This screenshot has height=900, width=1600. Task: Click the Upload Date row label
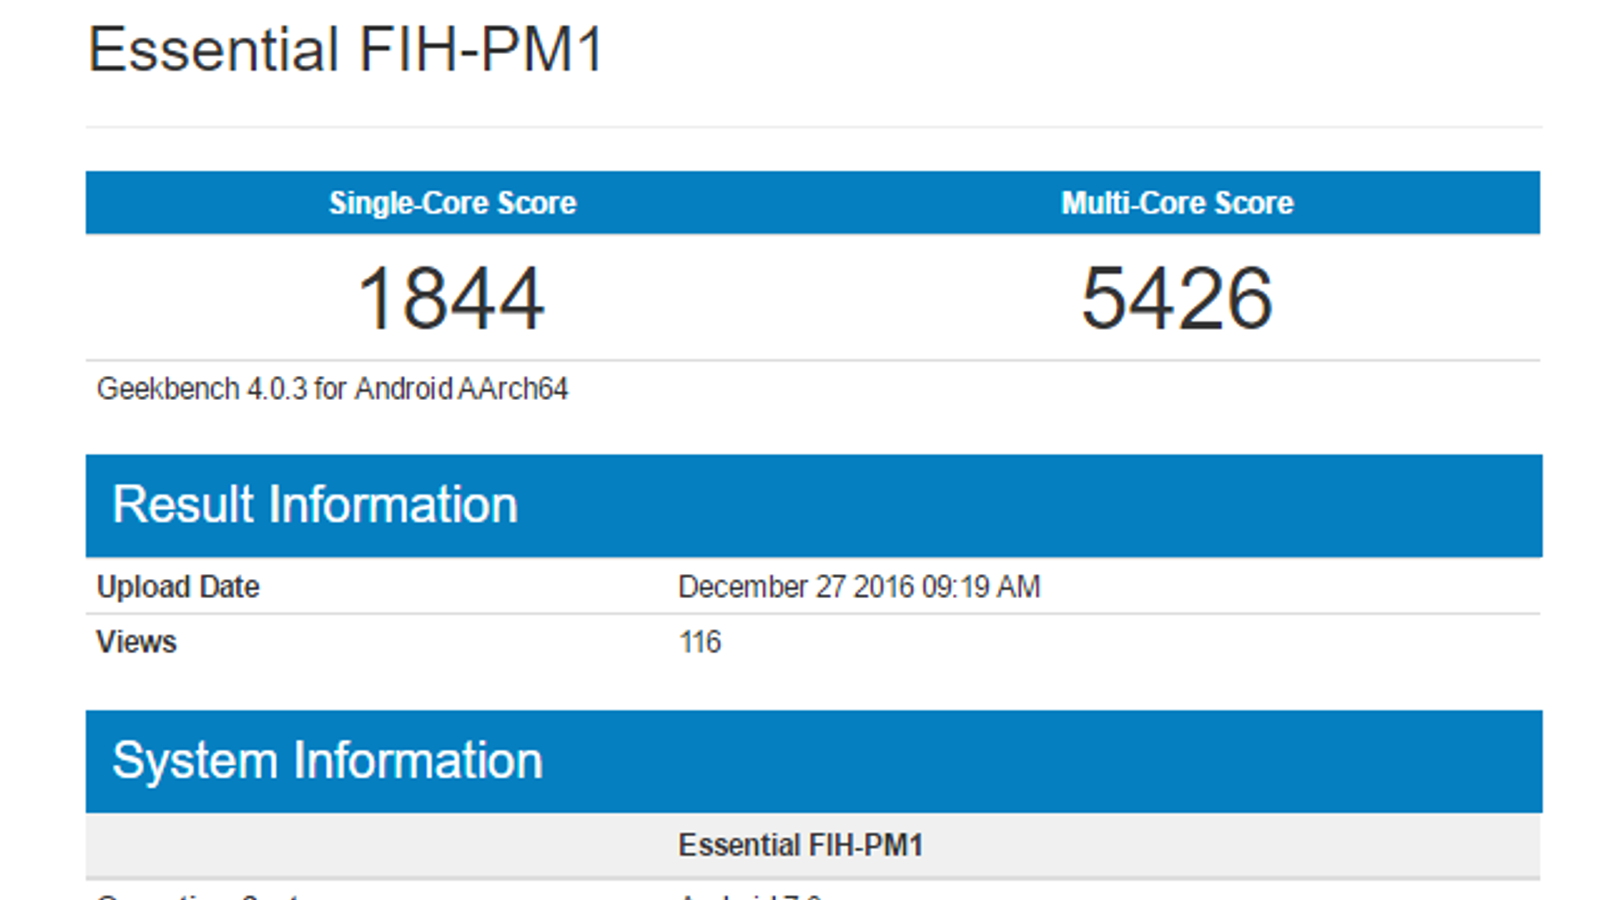coord(178,587)
